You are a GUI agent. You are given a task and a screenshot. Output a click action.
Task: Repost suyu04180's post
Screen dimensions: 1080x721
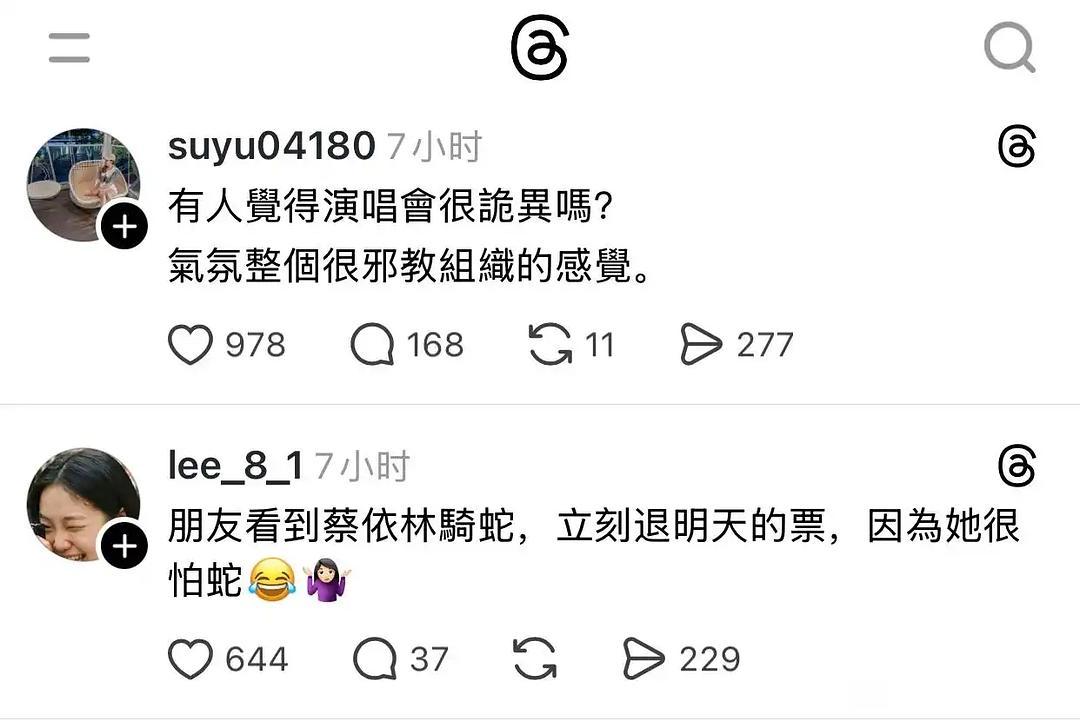(x=550, y=344)
